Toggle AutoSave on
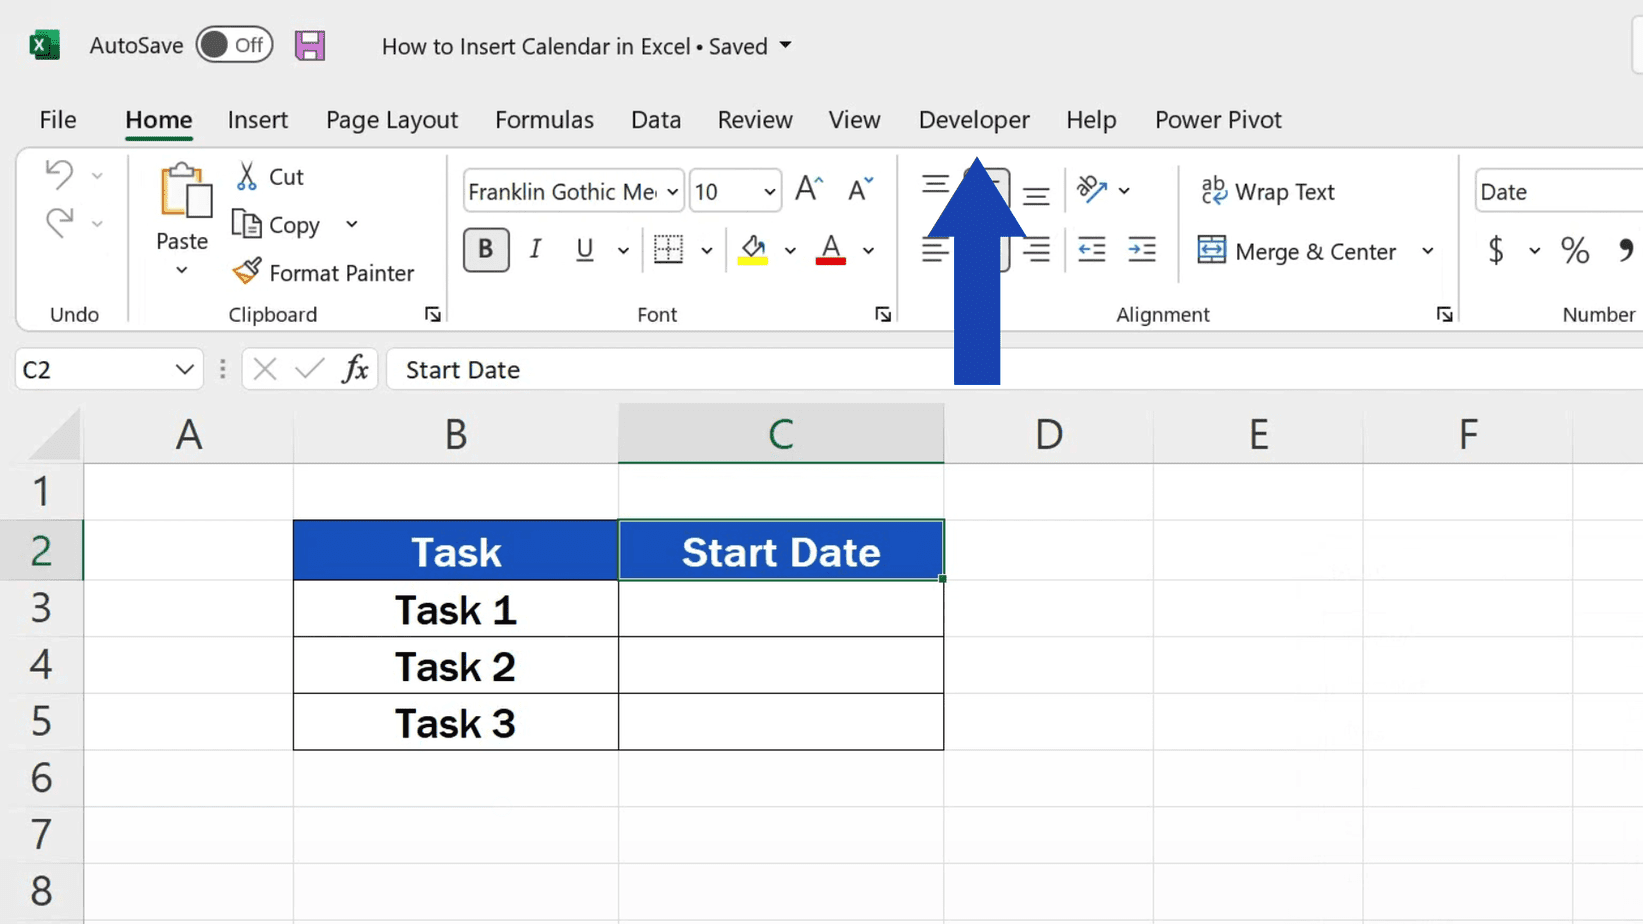Screen dimensions: 1643x924 click(x=234, y=45)
